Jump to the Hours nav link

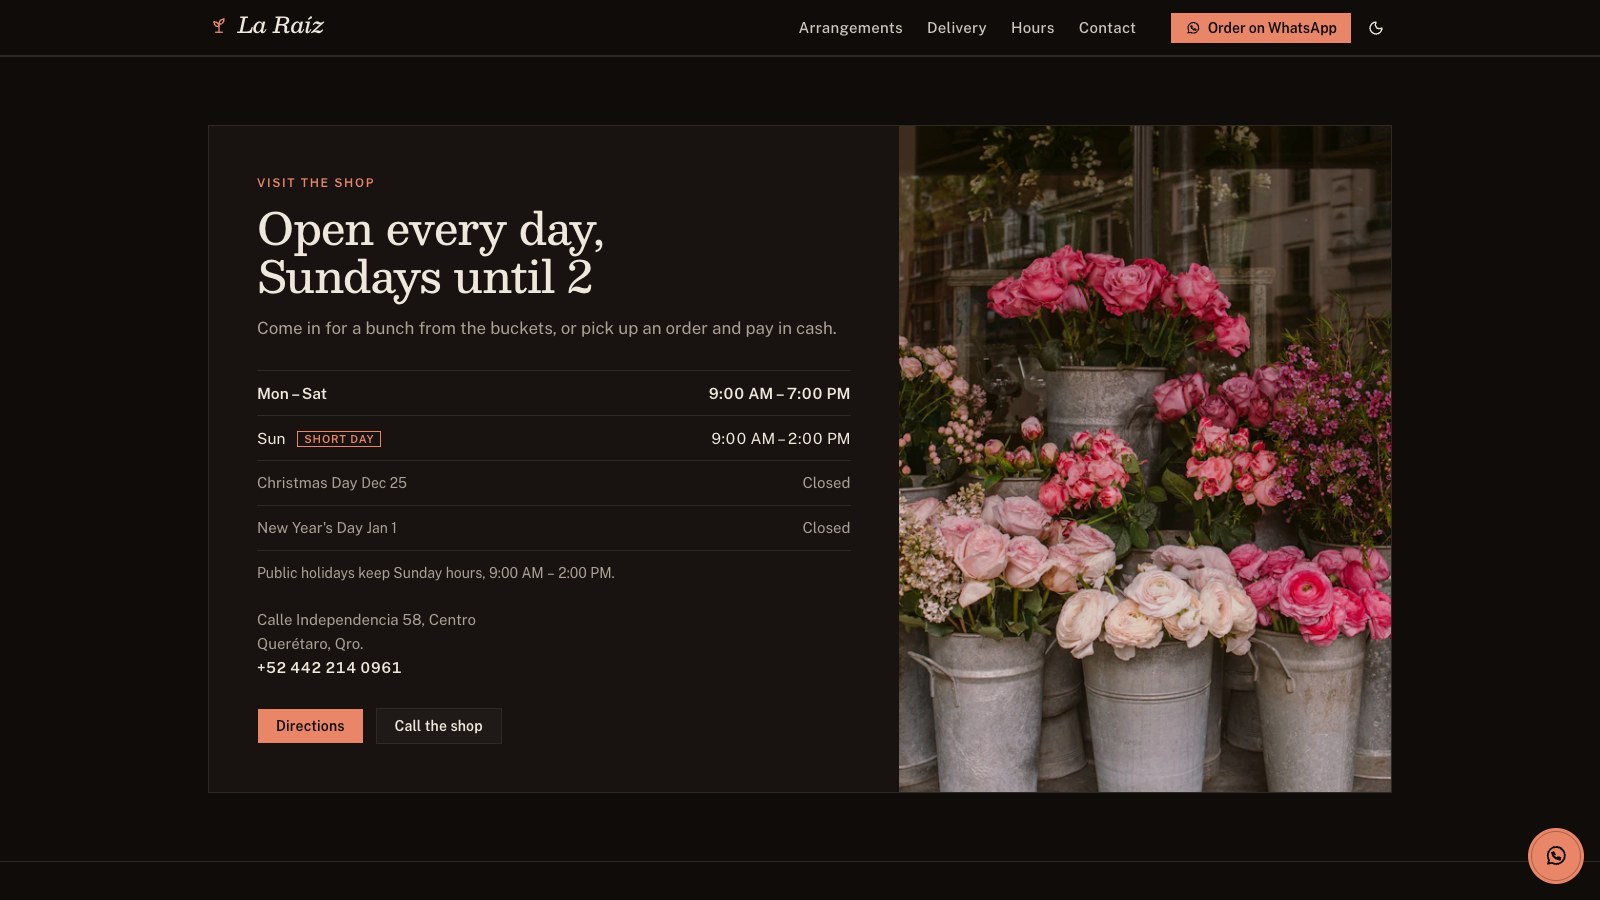point(1032,28)
